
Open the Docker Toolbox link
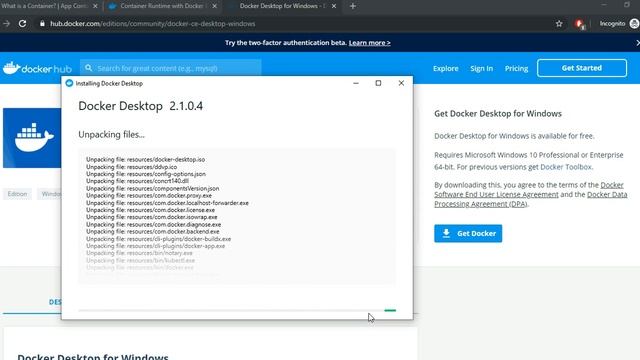point(566,167)
